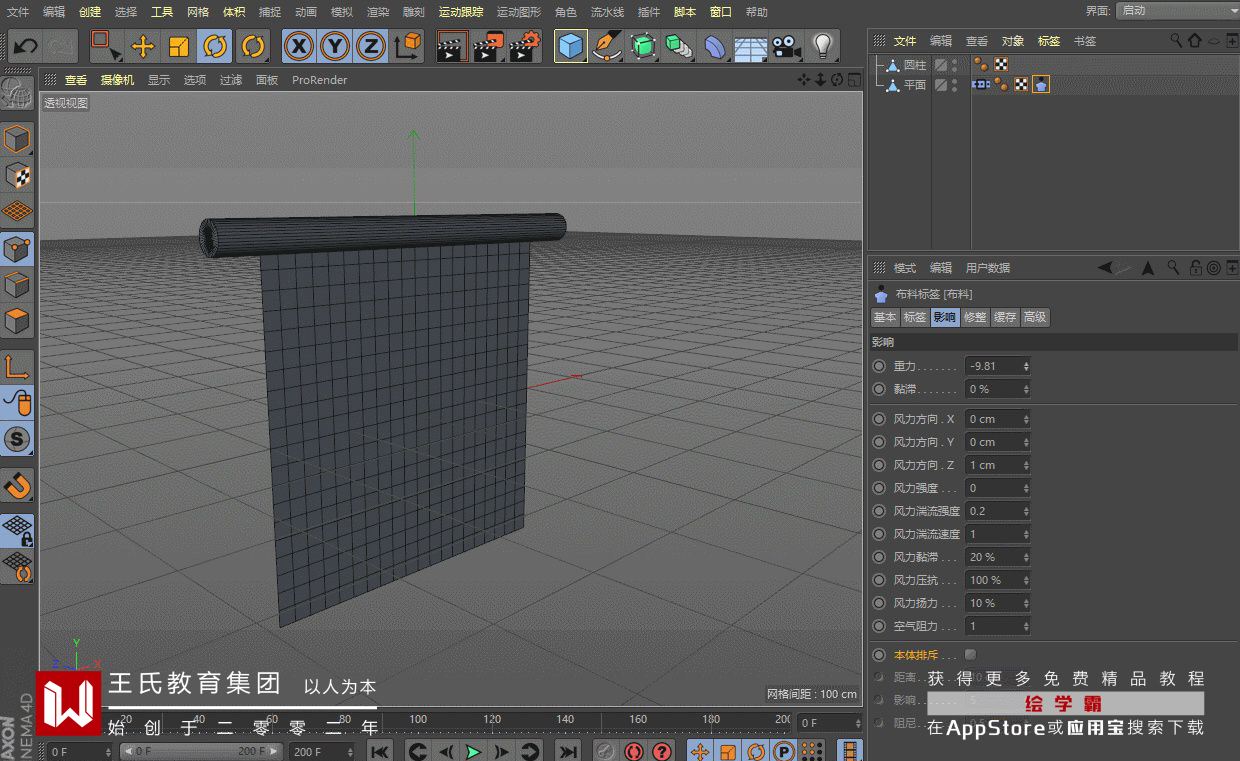Click the undo arrow icon
Screen dimensions: 1240x761
(x=25, y=47)
